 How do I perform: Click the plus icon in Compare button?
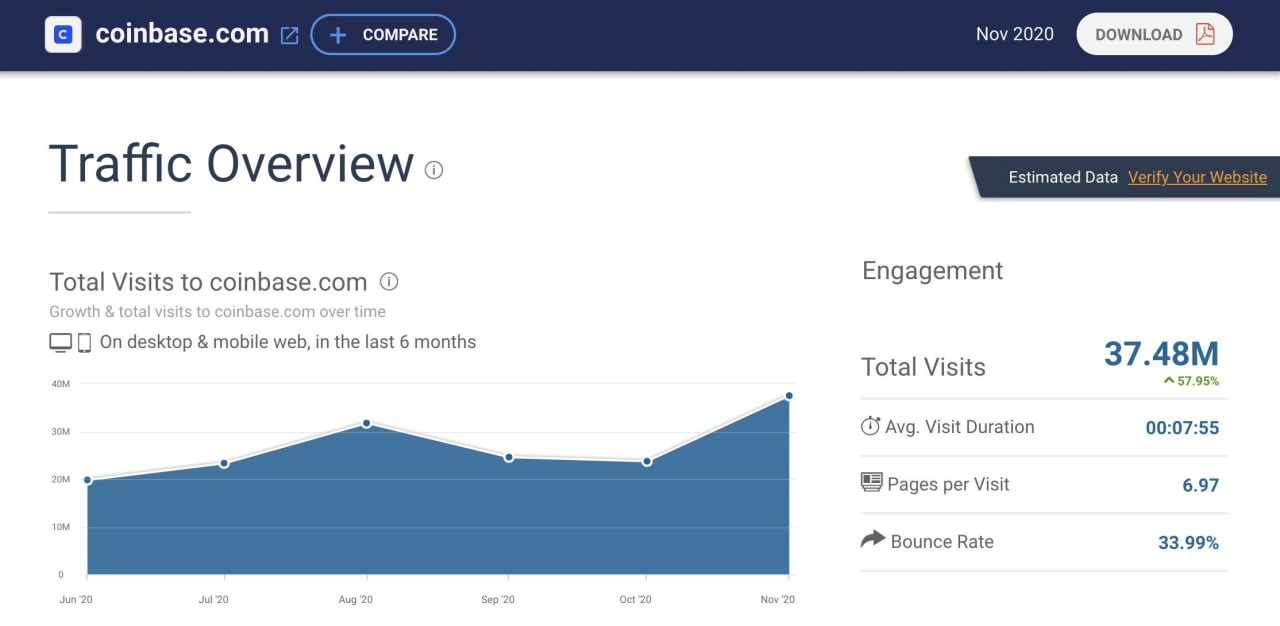click(x=338, y=35)
